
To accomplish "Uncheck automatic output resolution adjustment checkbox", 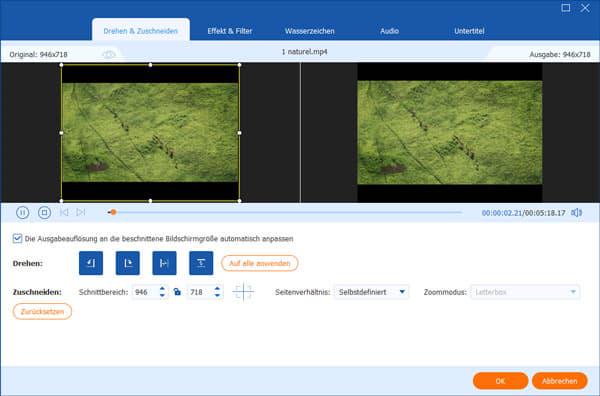I will [17, 239].
